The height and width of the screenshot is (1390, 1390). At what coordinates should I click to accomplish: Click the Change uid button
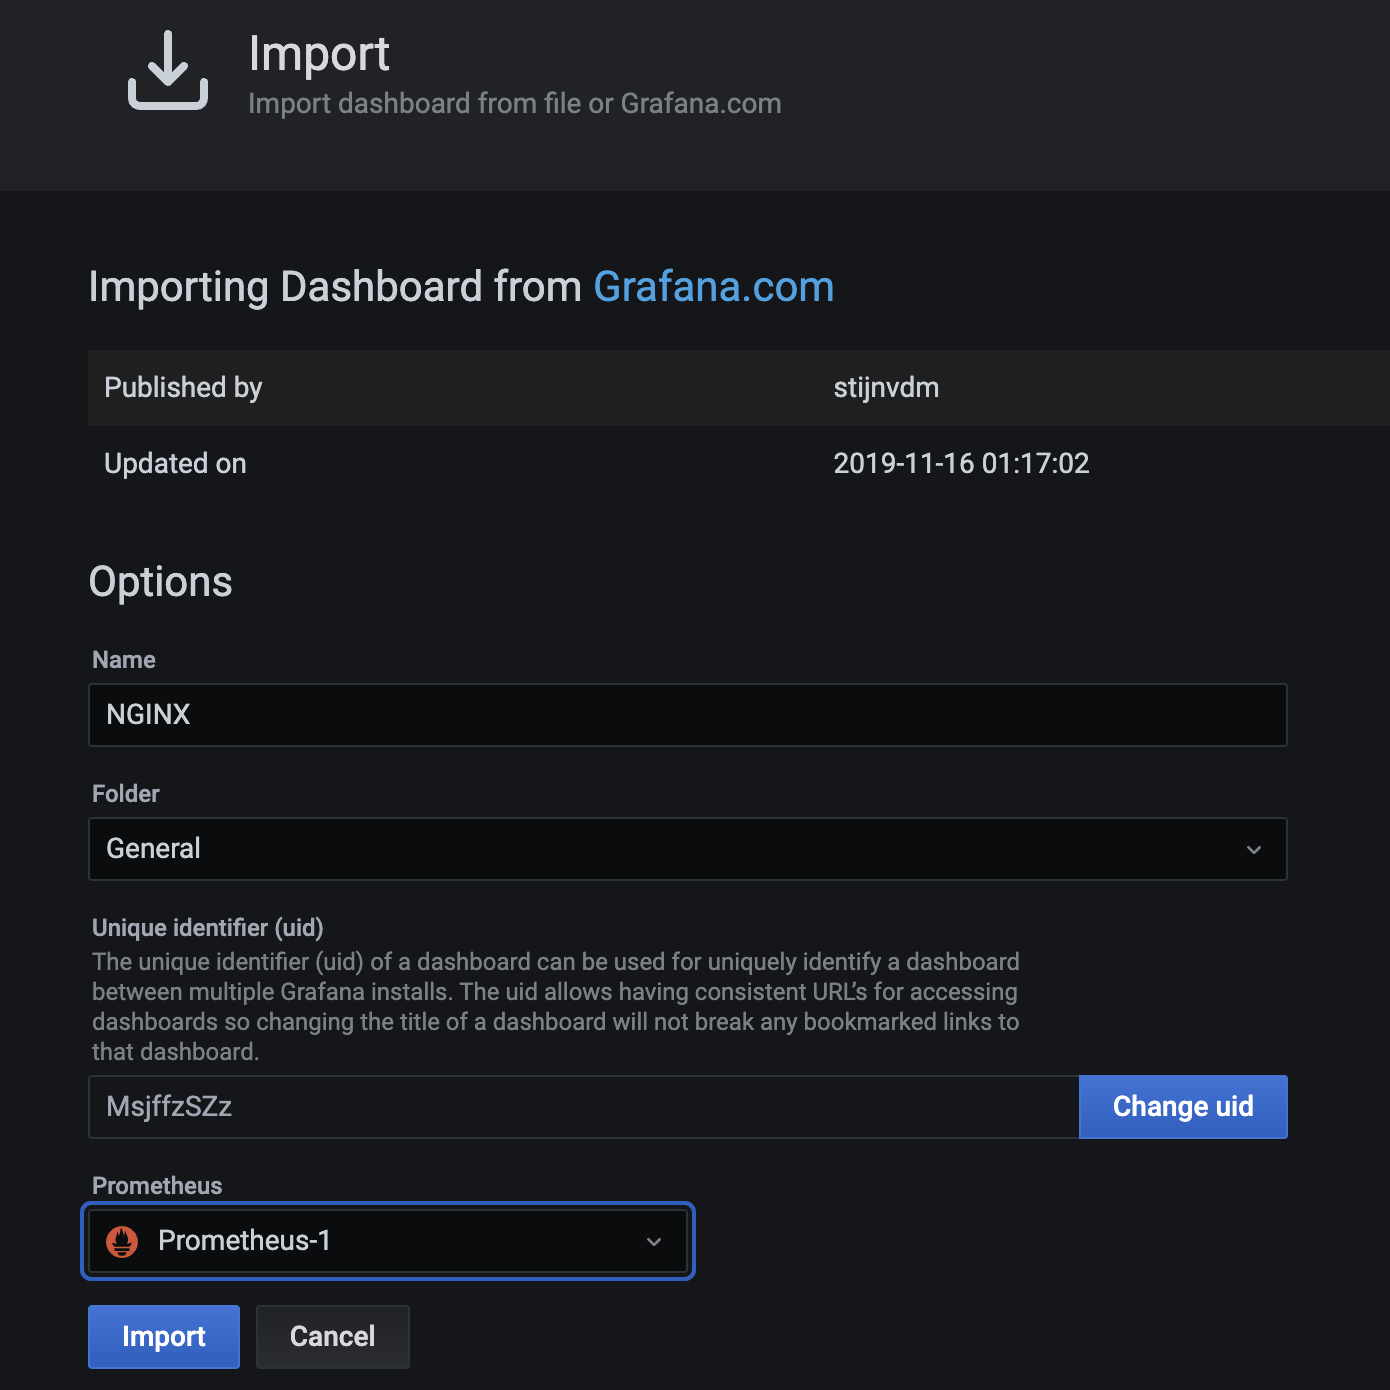[1183, 1107]
